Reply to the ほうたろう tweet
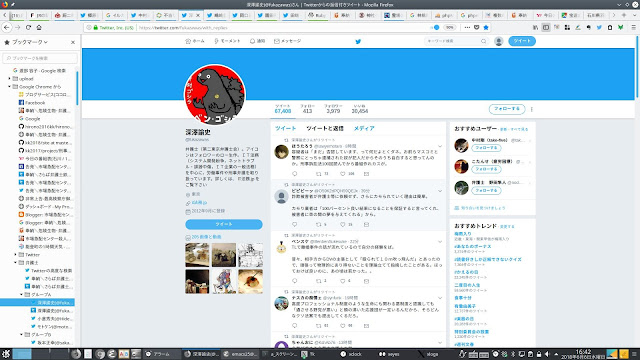The height and width of the screenshot is (360, 640). [295, 174]
